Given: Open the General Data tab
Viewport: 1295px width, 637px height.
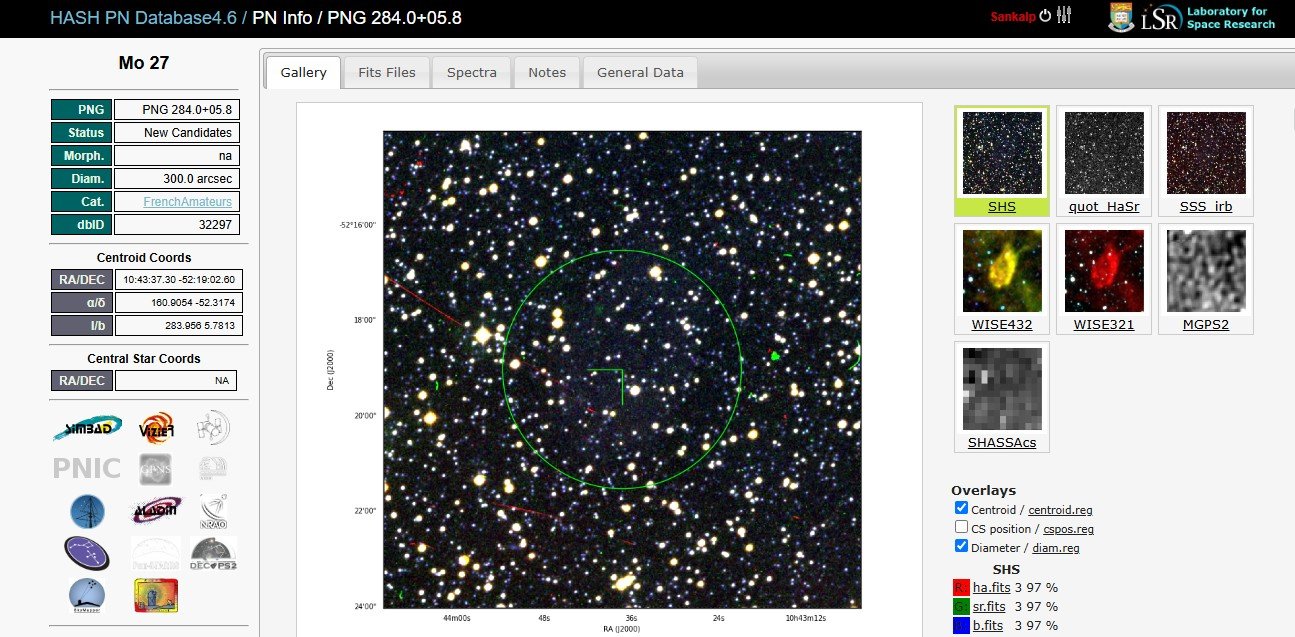Looking at the screenshot, I should click(x=640, y=72).
